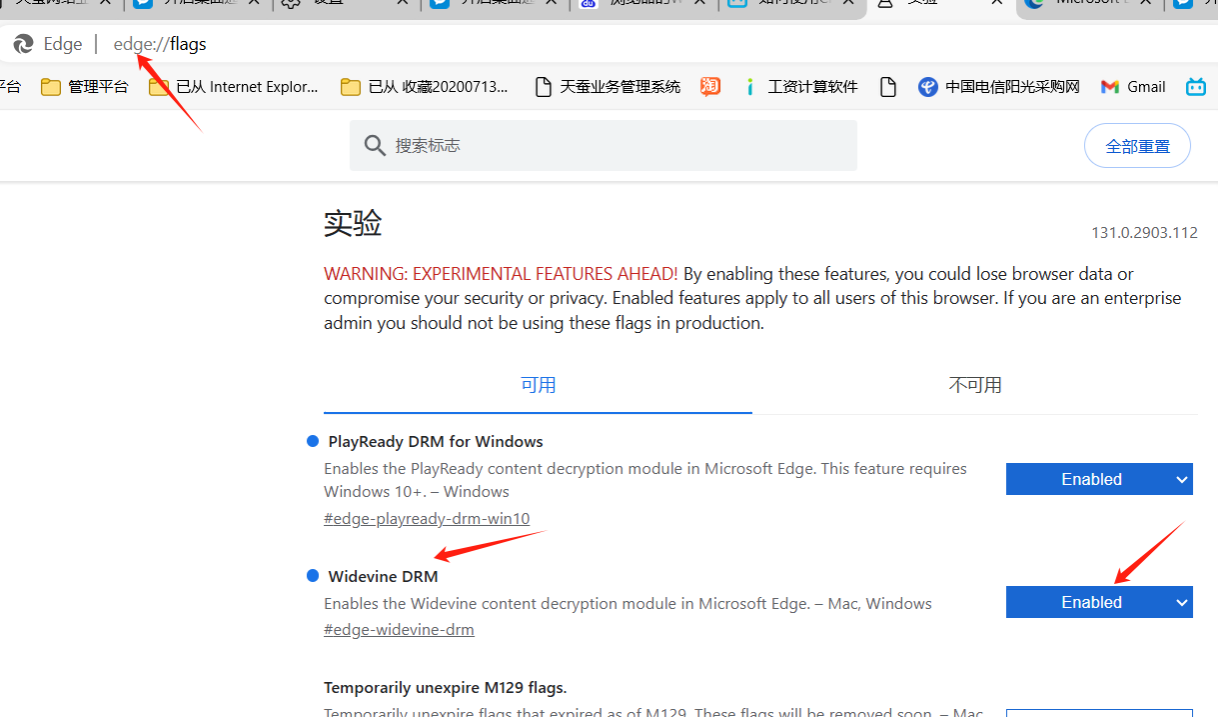Click the 搜索标志 search field
Image resolution: width=1218 pixels, height=718 pixels.
(x=603, y=146)
